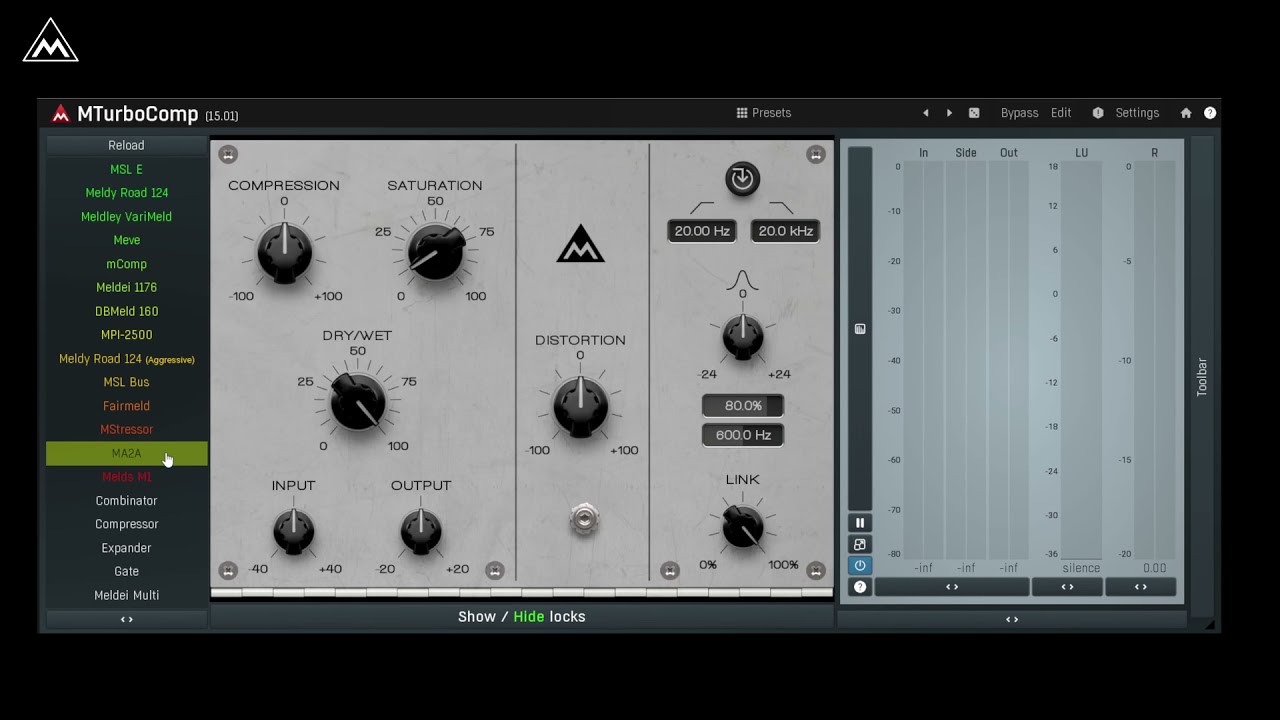Go to the previous preset arrow
This screenshot has height=720, width=1280.
[x=925, y=113]
